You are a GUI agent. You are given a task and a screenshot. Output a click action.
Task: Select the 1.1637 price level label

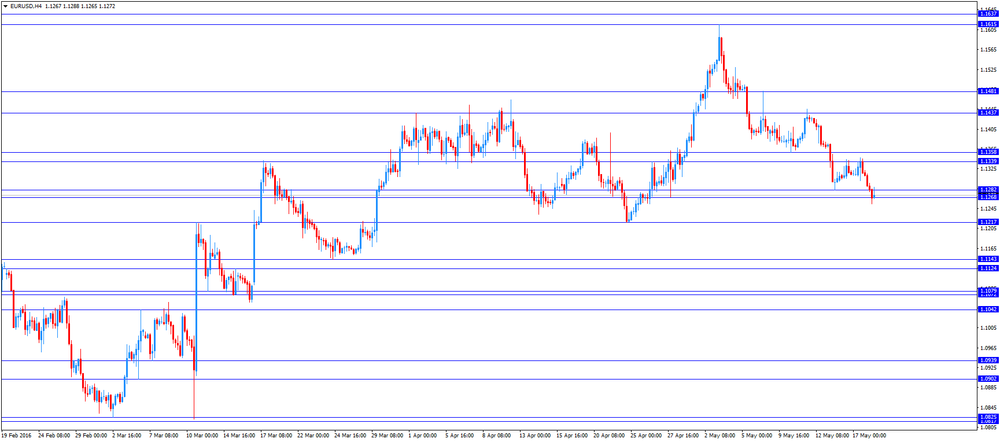point(988,13)
